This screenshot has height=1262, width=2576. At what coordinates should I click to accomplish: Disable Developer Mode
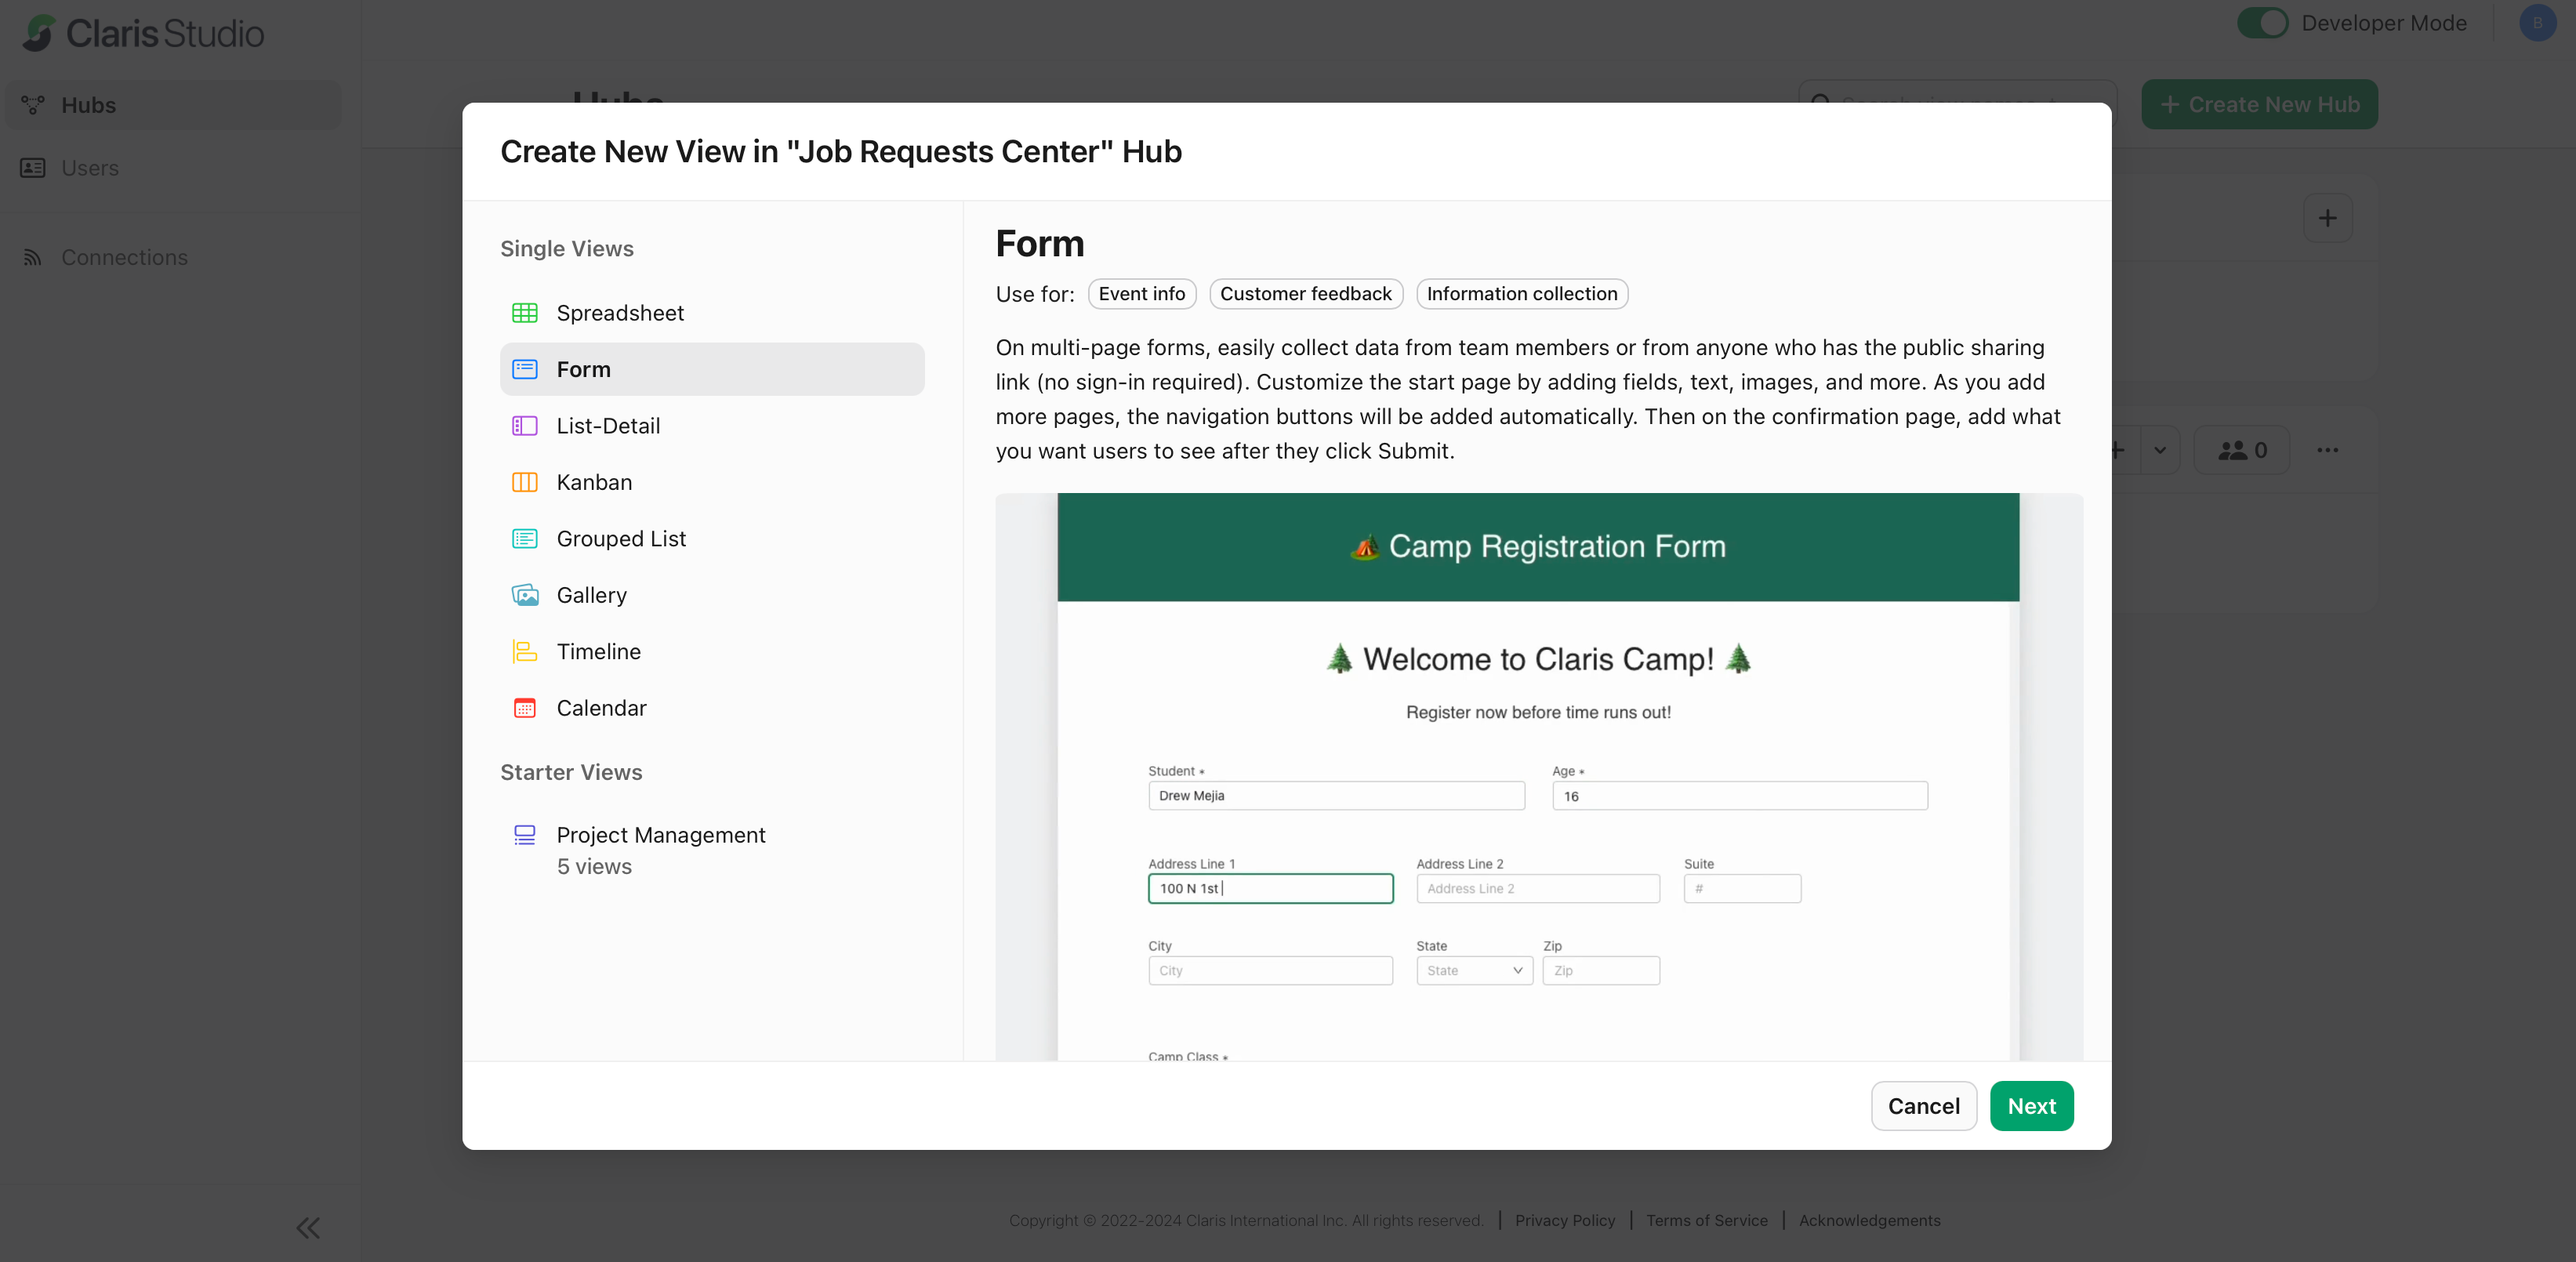pyautogui.click(x=2263, y=22)
